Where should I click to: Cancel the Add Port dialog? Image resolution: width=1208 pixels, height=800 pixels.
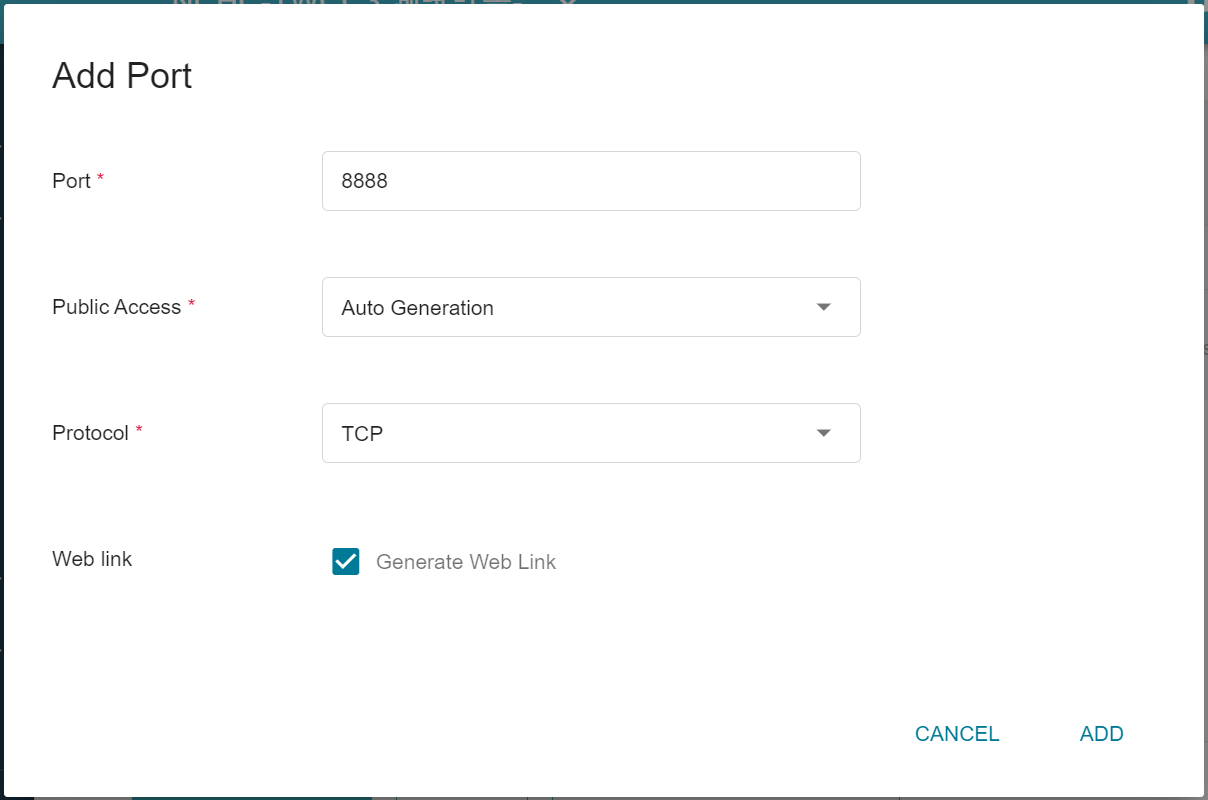click(957, 734)
